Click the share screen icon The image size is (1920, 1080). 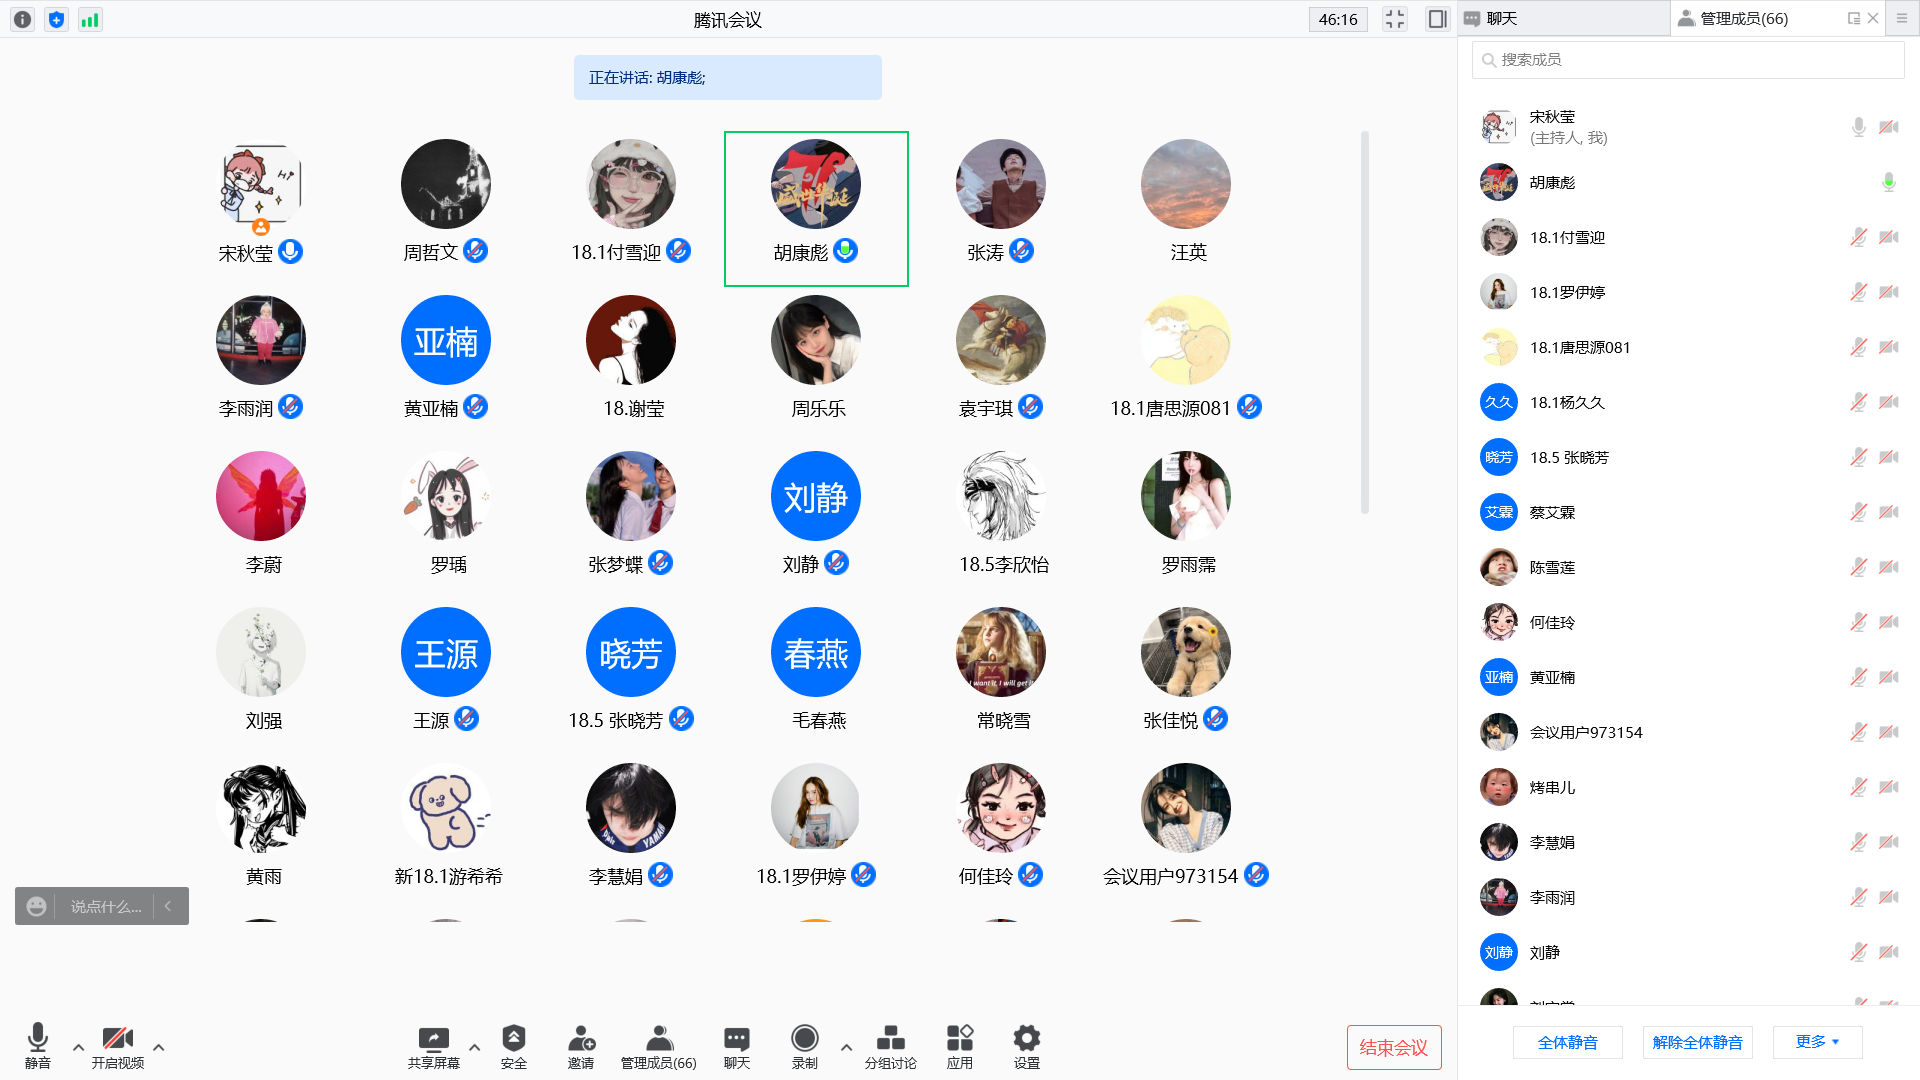click(433, 1038)
